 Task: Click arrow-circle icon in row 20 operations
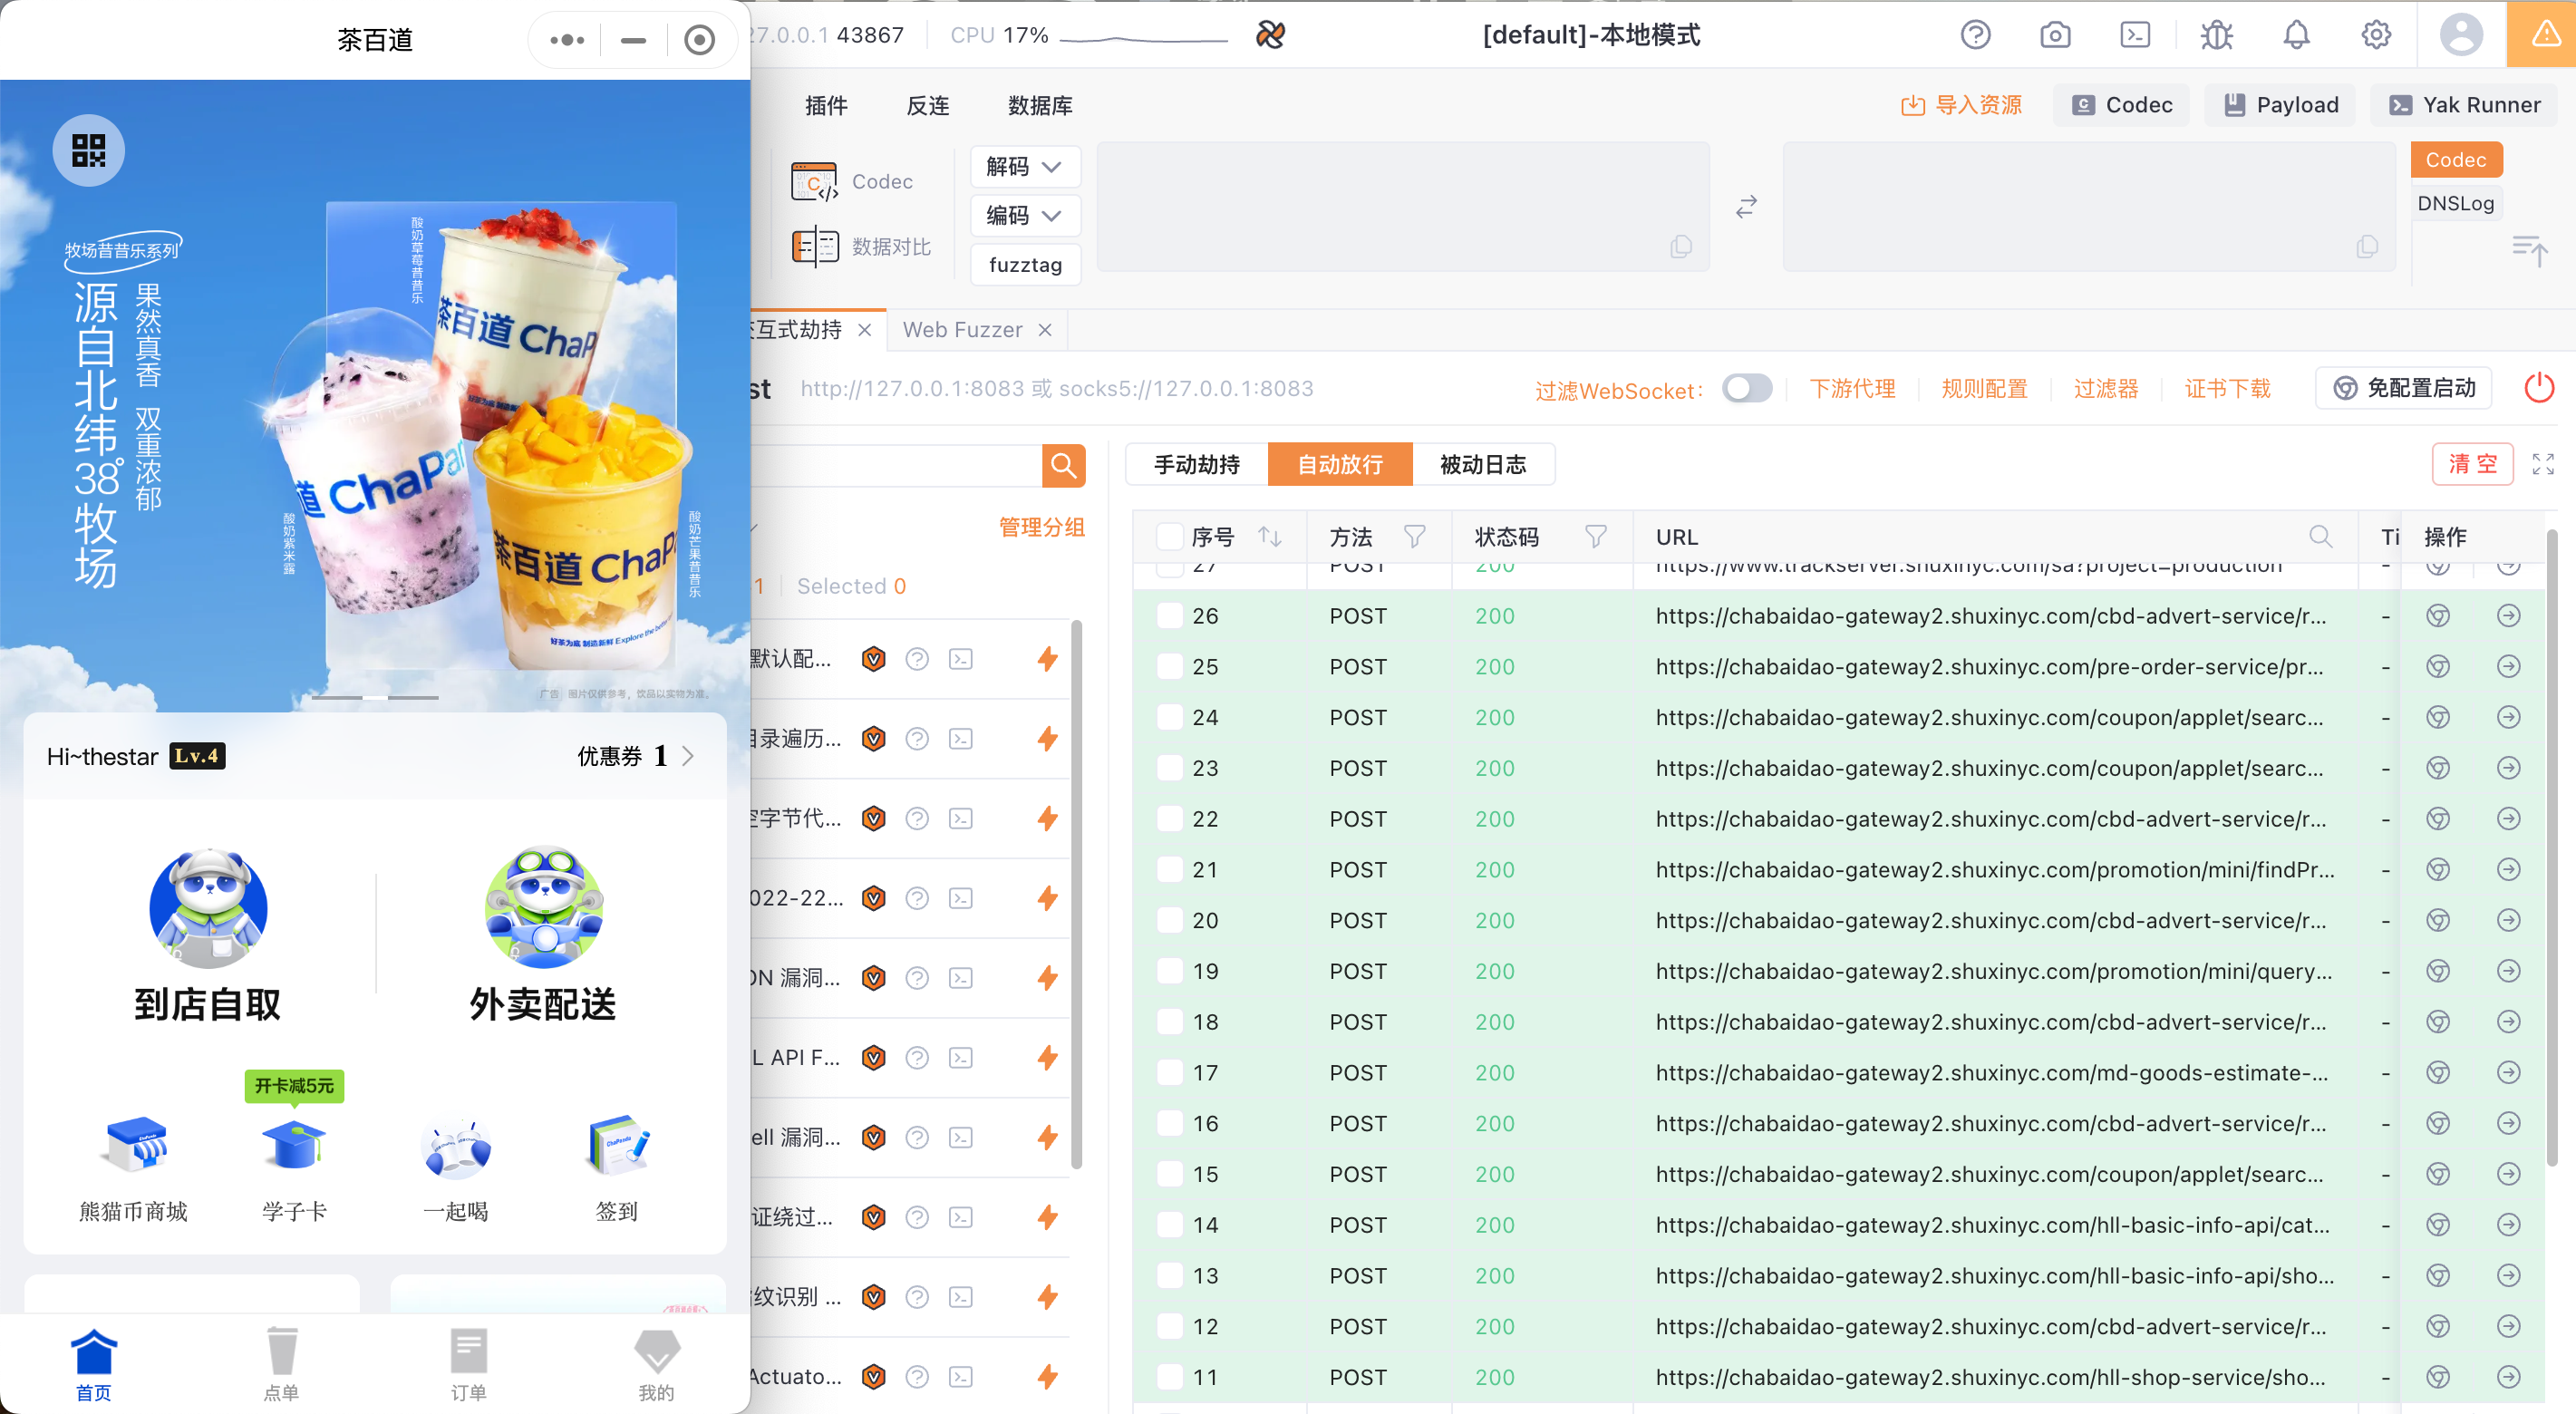click(2508, 920)
